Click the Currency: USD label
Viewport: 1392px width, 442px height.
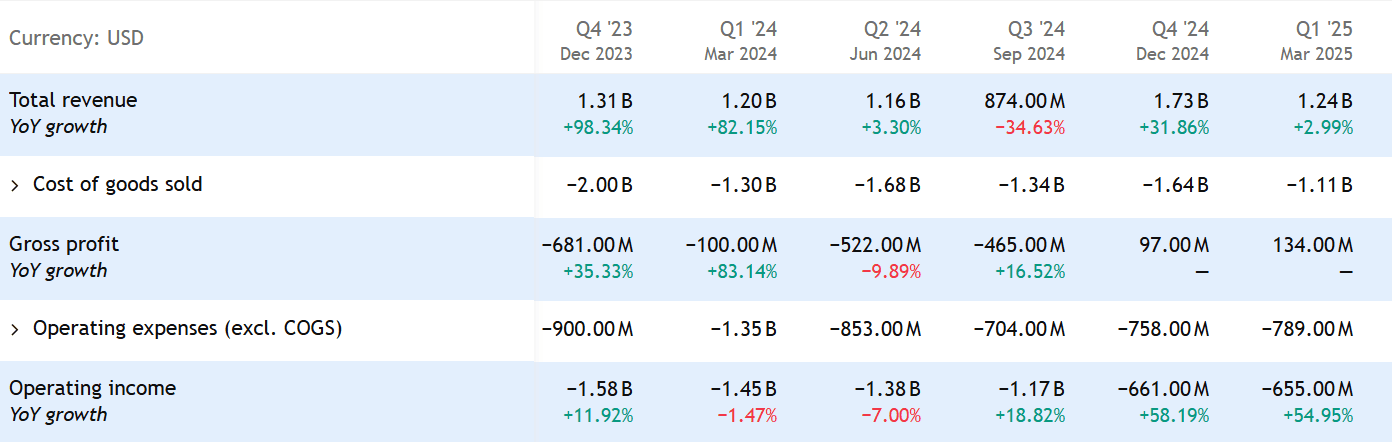pyautogui.click(x=76, y=39)
